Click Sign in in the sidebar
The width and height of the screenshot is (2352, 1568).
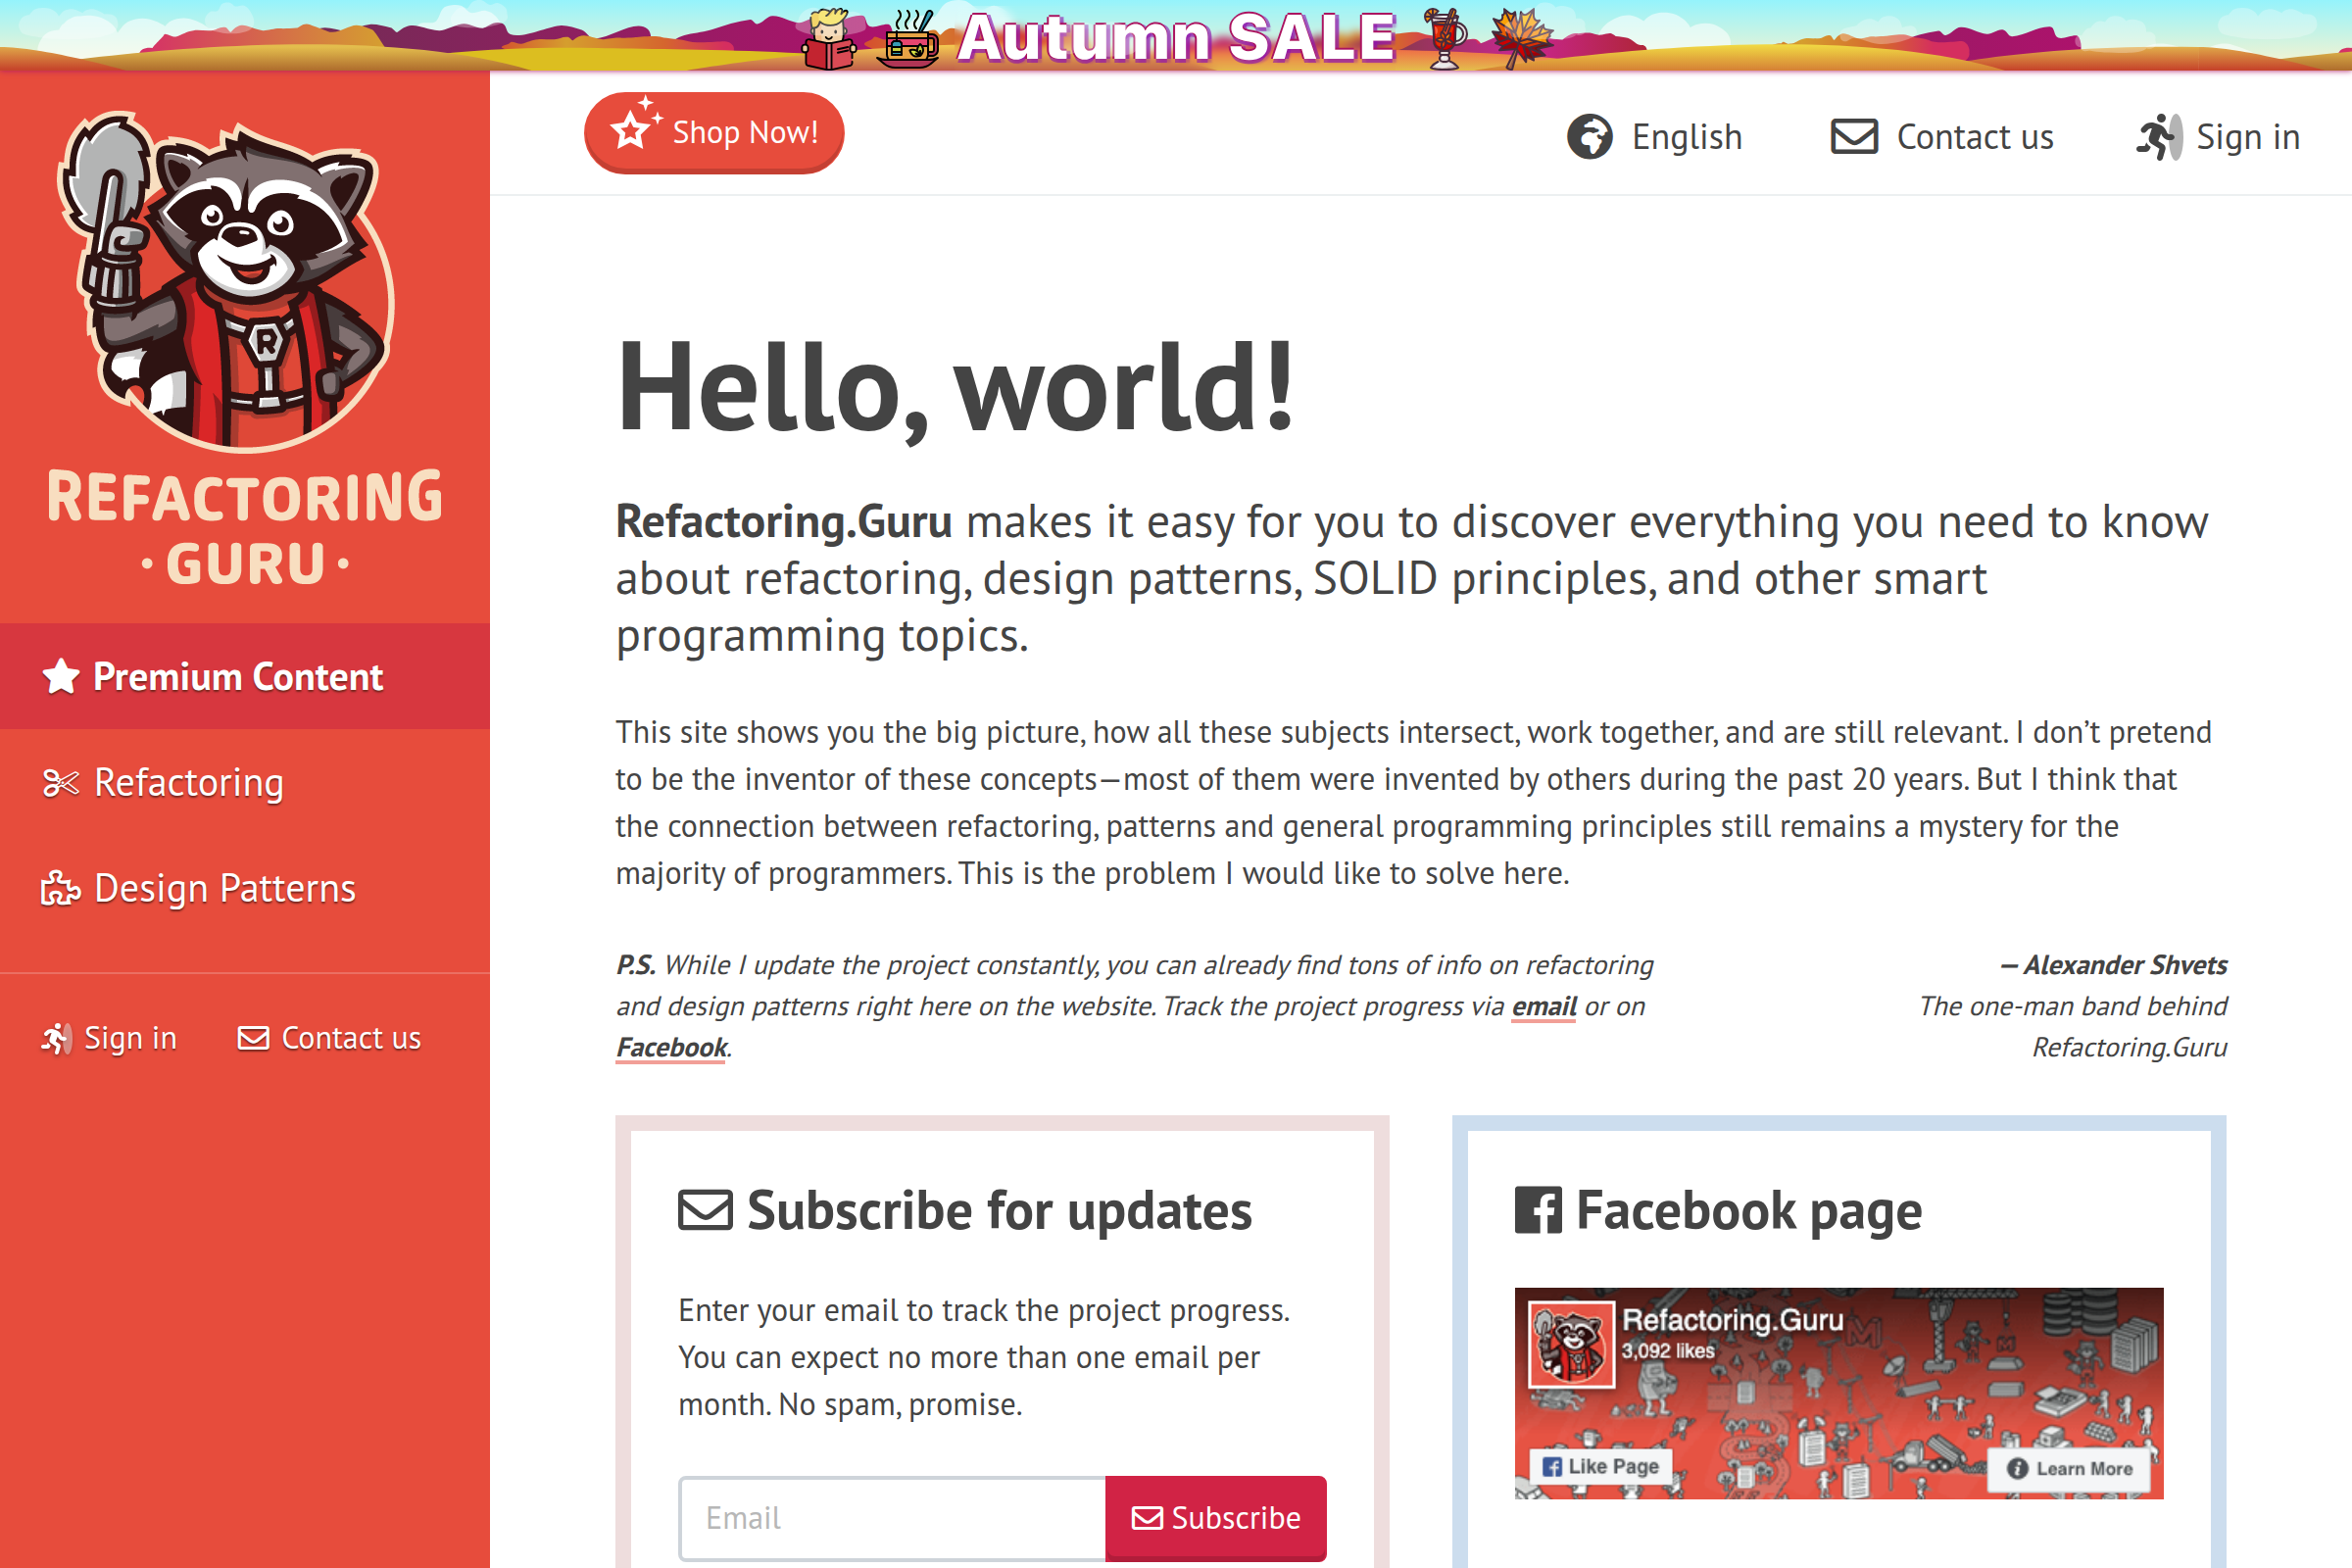tap(109, 1038)
